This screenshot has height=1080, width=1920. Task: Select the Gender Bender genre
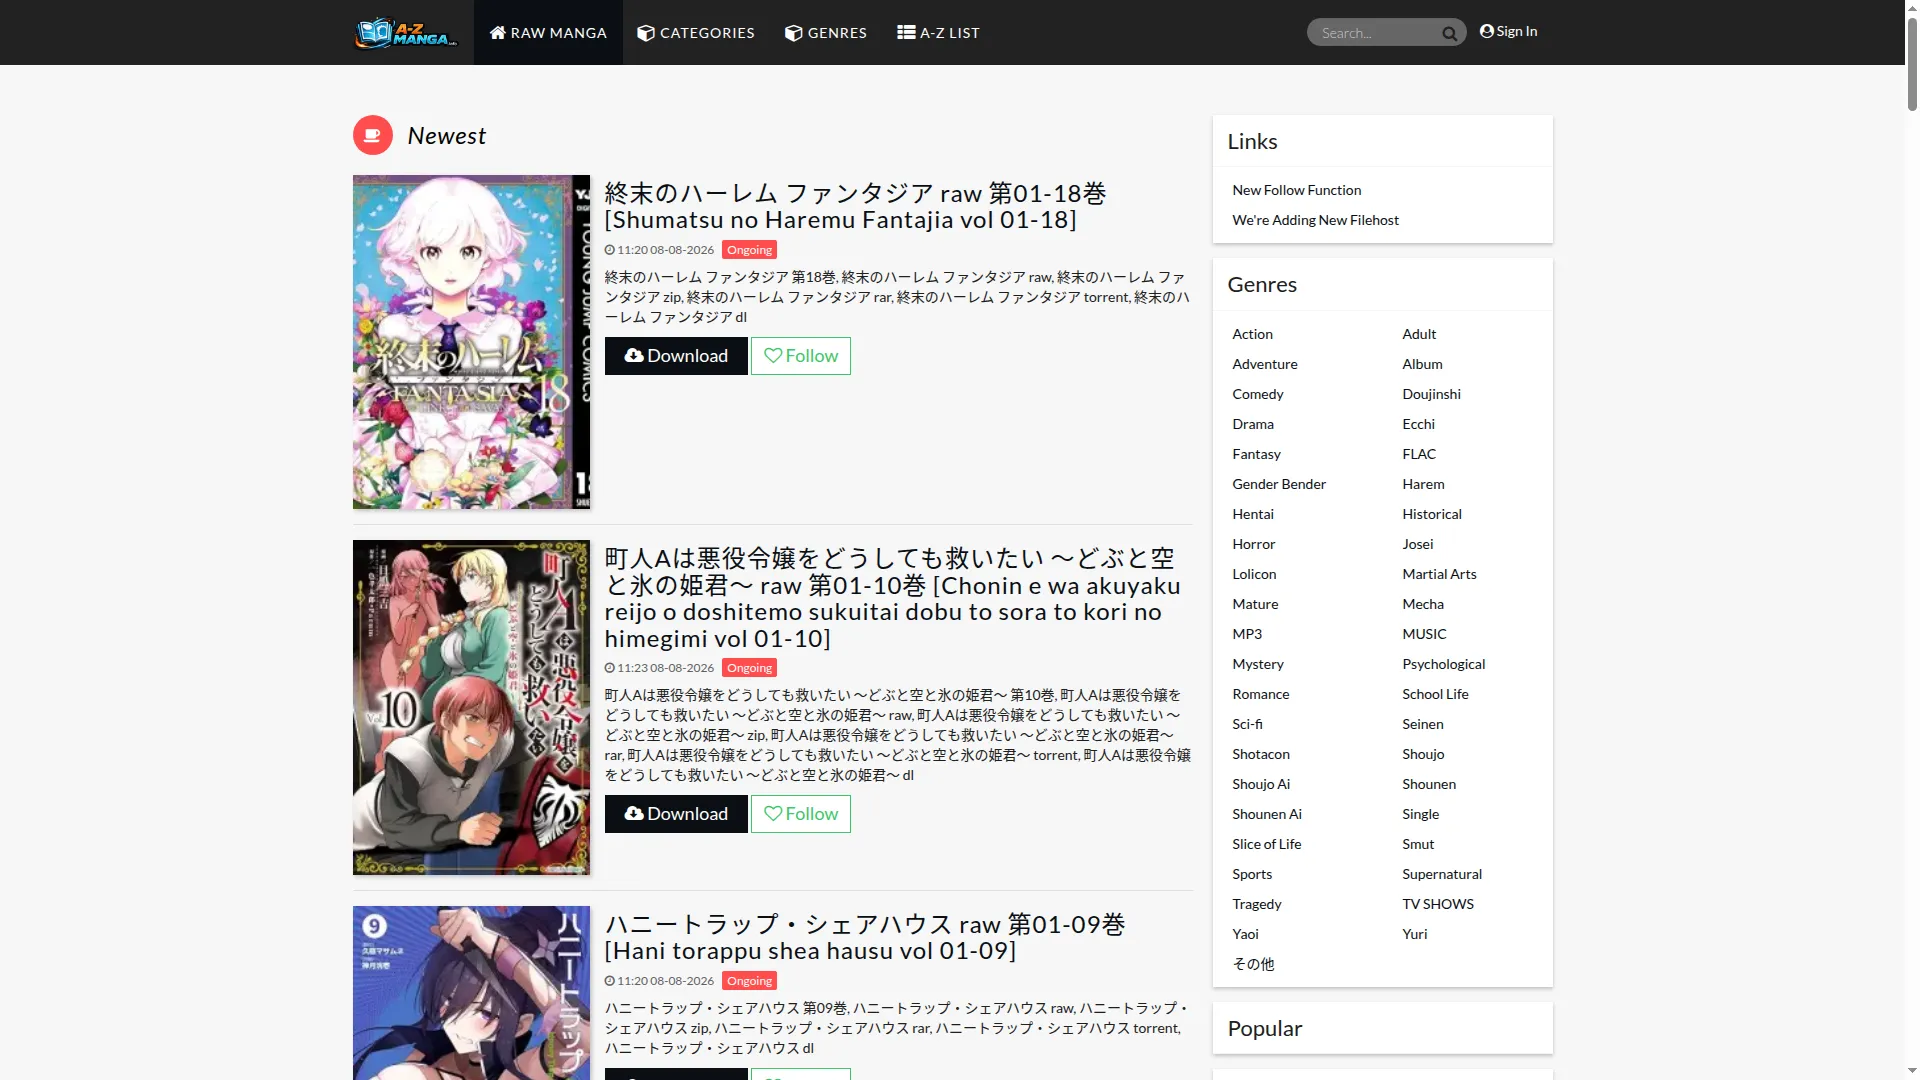(x=1278, y=484)
